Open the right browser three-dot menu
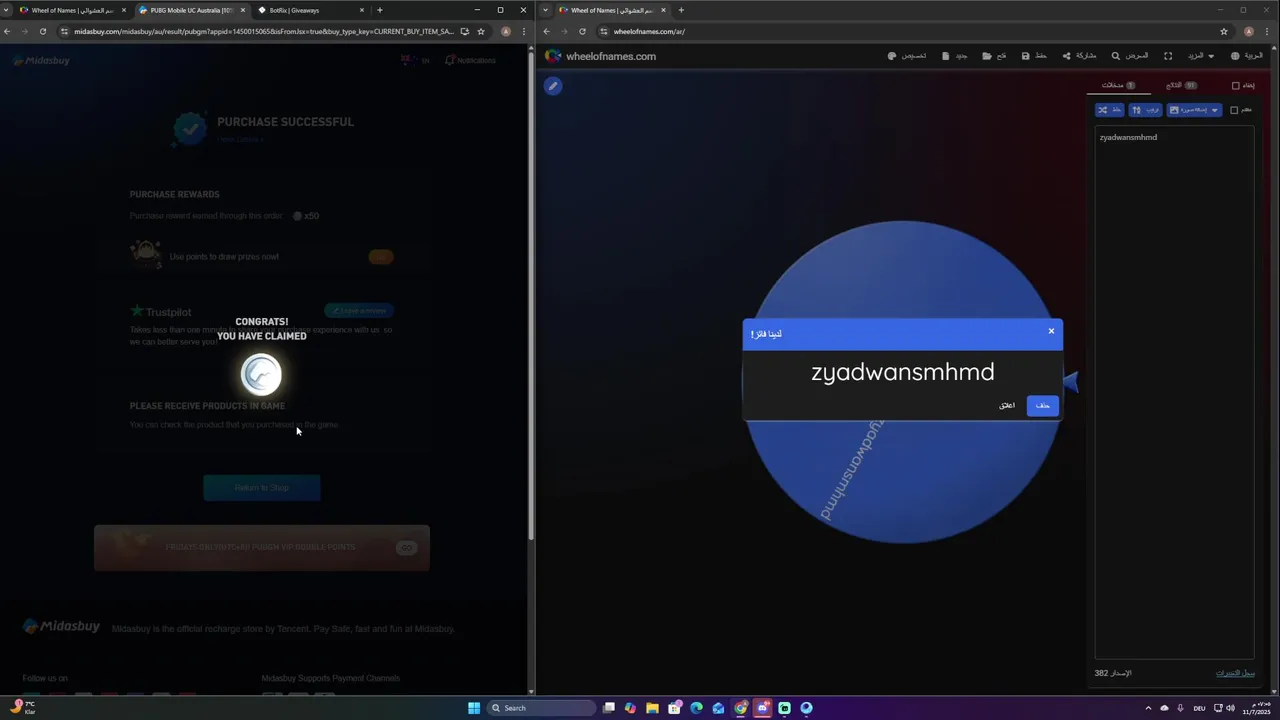The image size is (1280, 720). coord(1266,31)
